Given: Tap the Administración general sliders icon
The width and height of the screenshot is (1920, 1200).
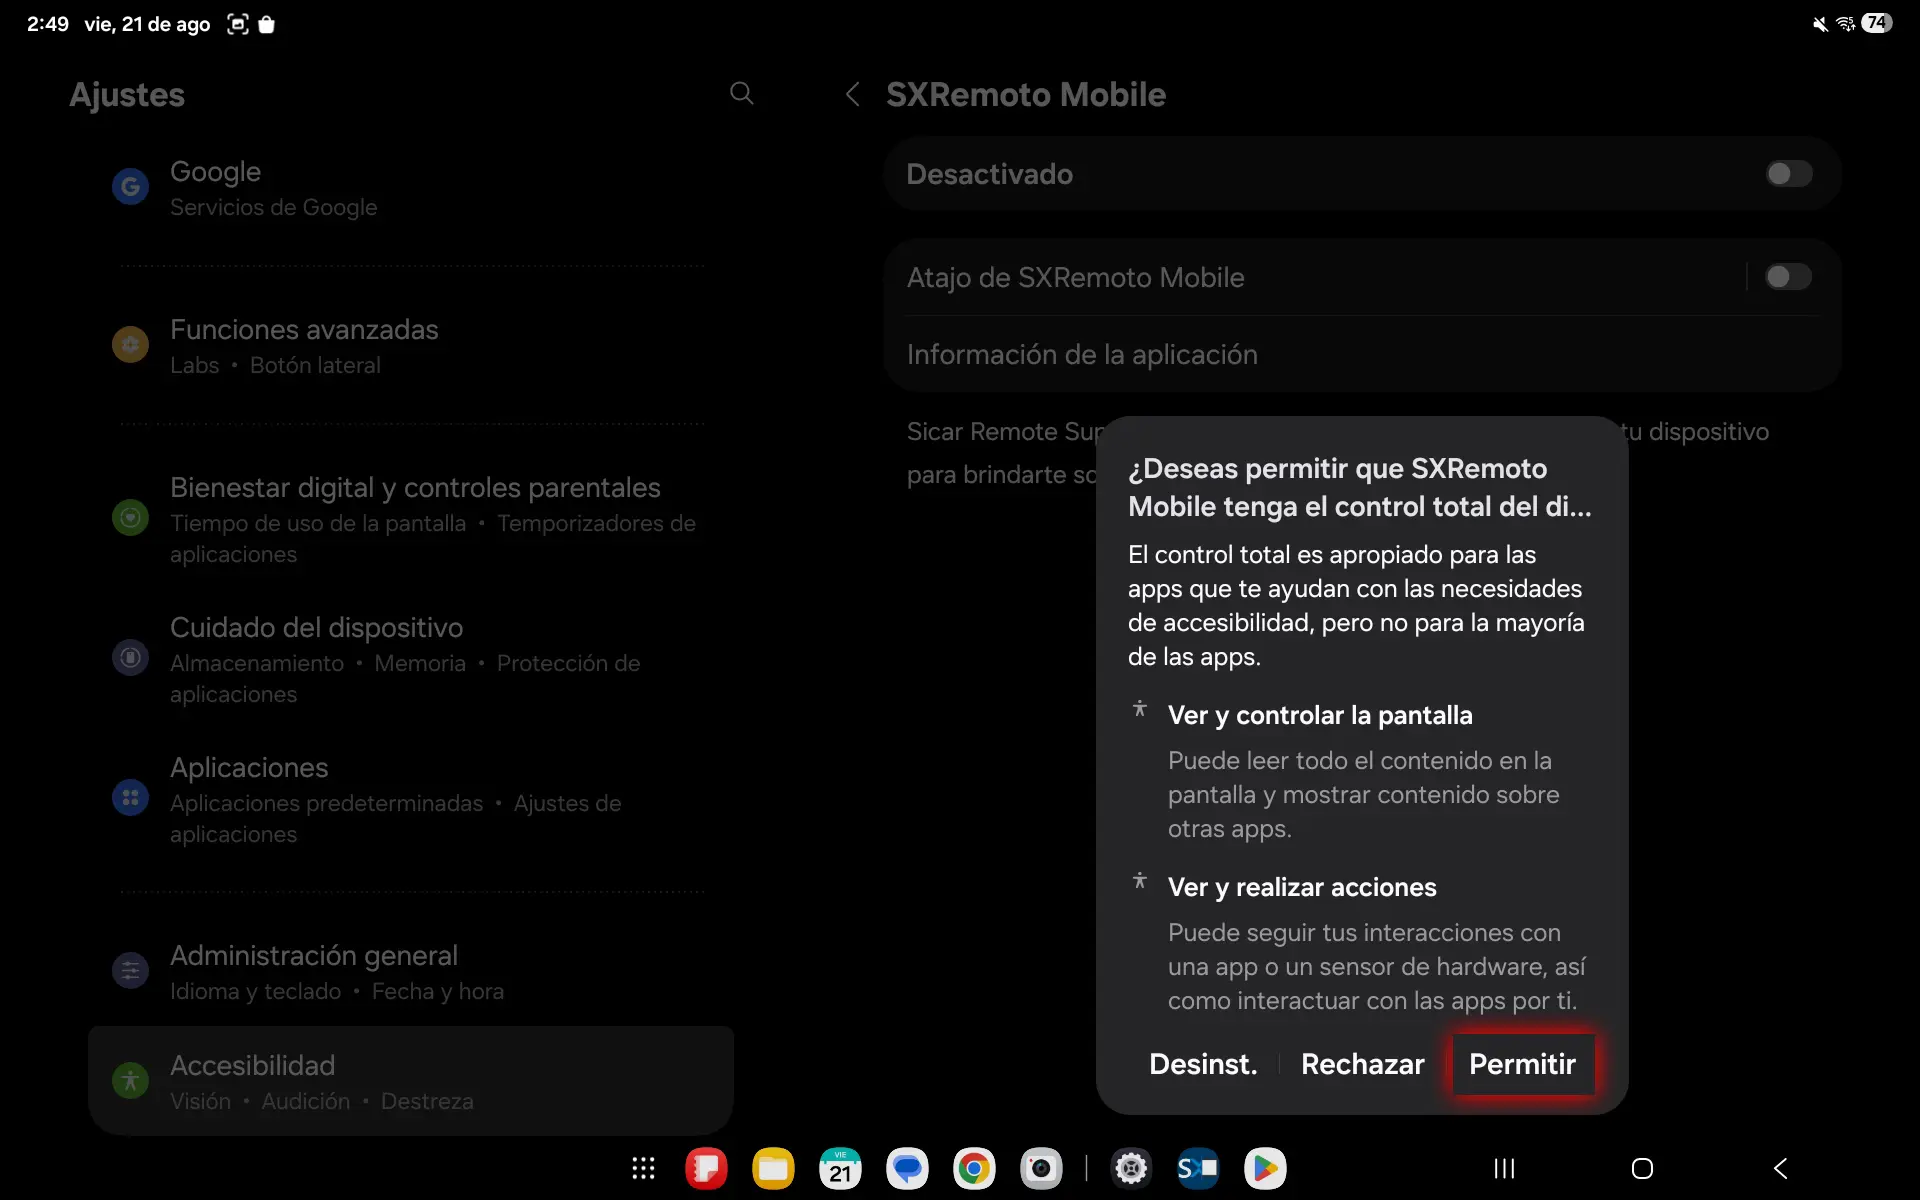Looking at the screenshot, I should tap(130, 970).
